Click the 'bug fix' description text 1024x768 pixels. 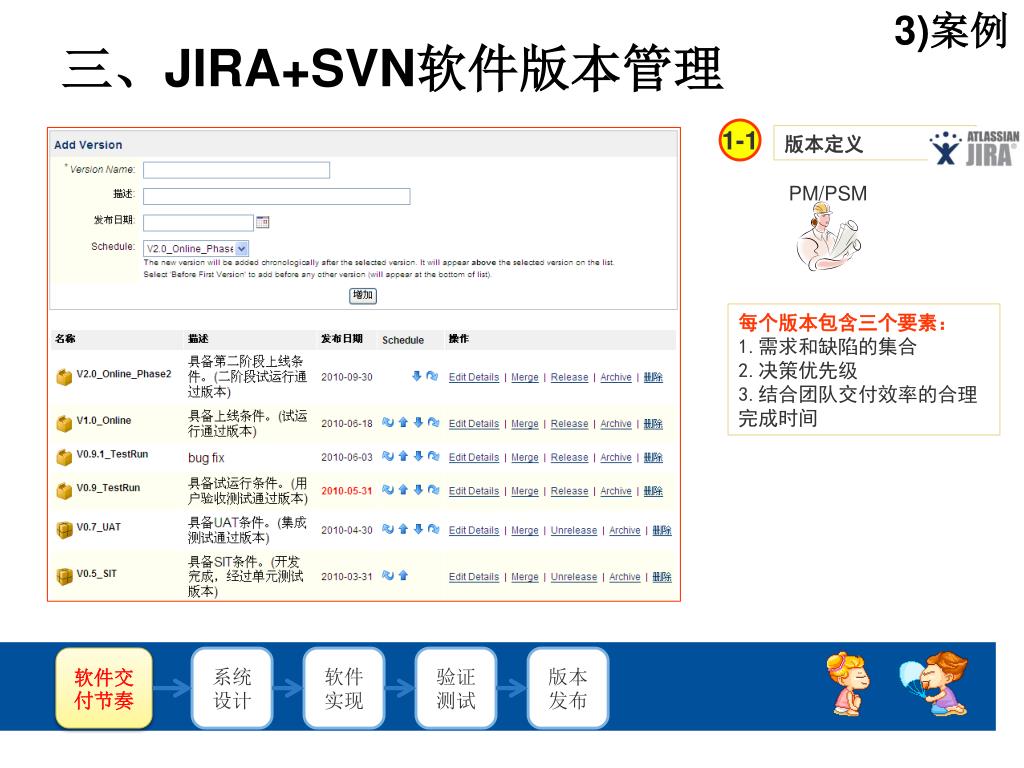click(206, 457)
